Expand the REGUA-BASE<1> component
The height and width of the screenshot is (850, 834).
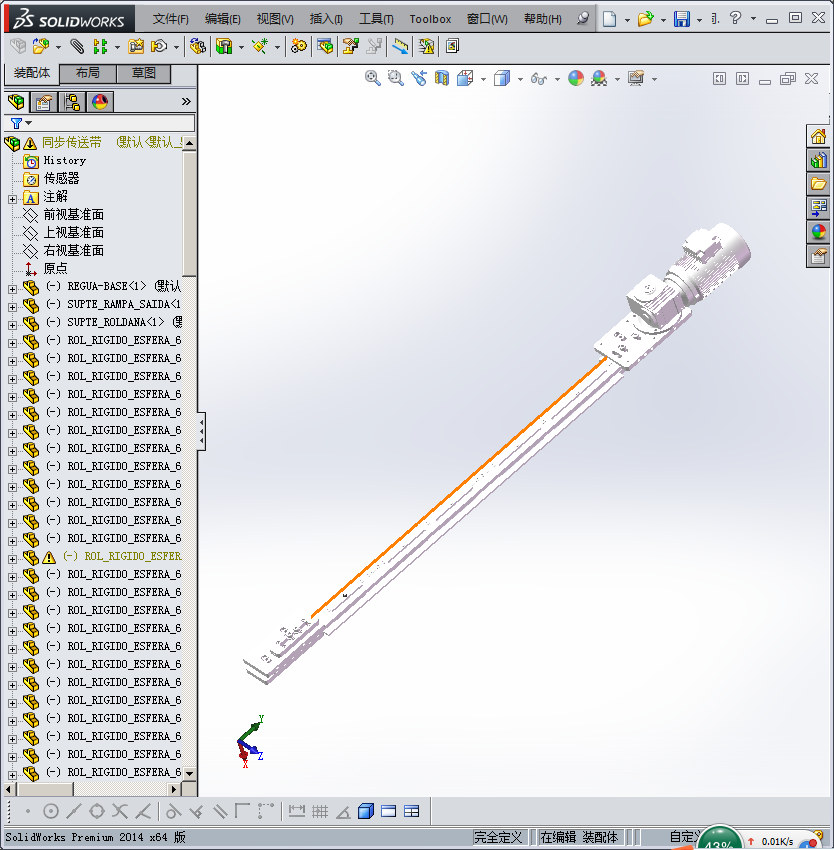click(x=12, y=289)
